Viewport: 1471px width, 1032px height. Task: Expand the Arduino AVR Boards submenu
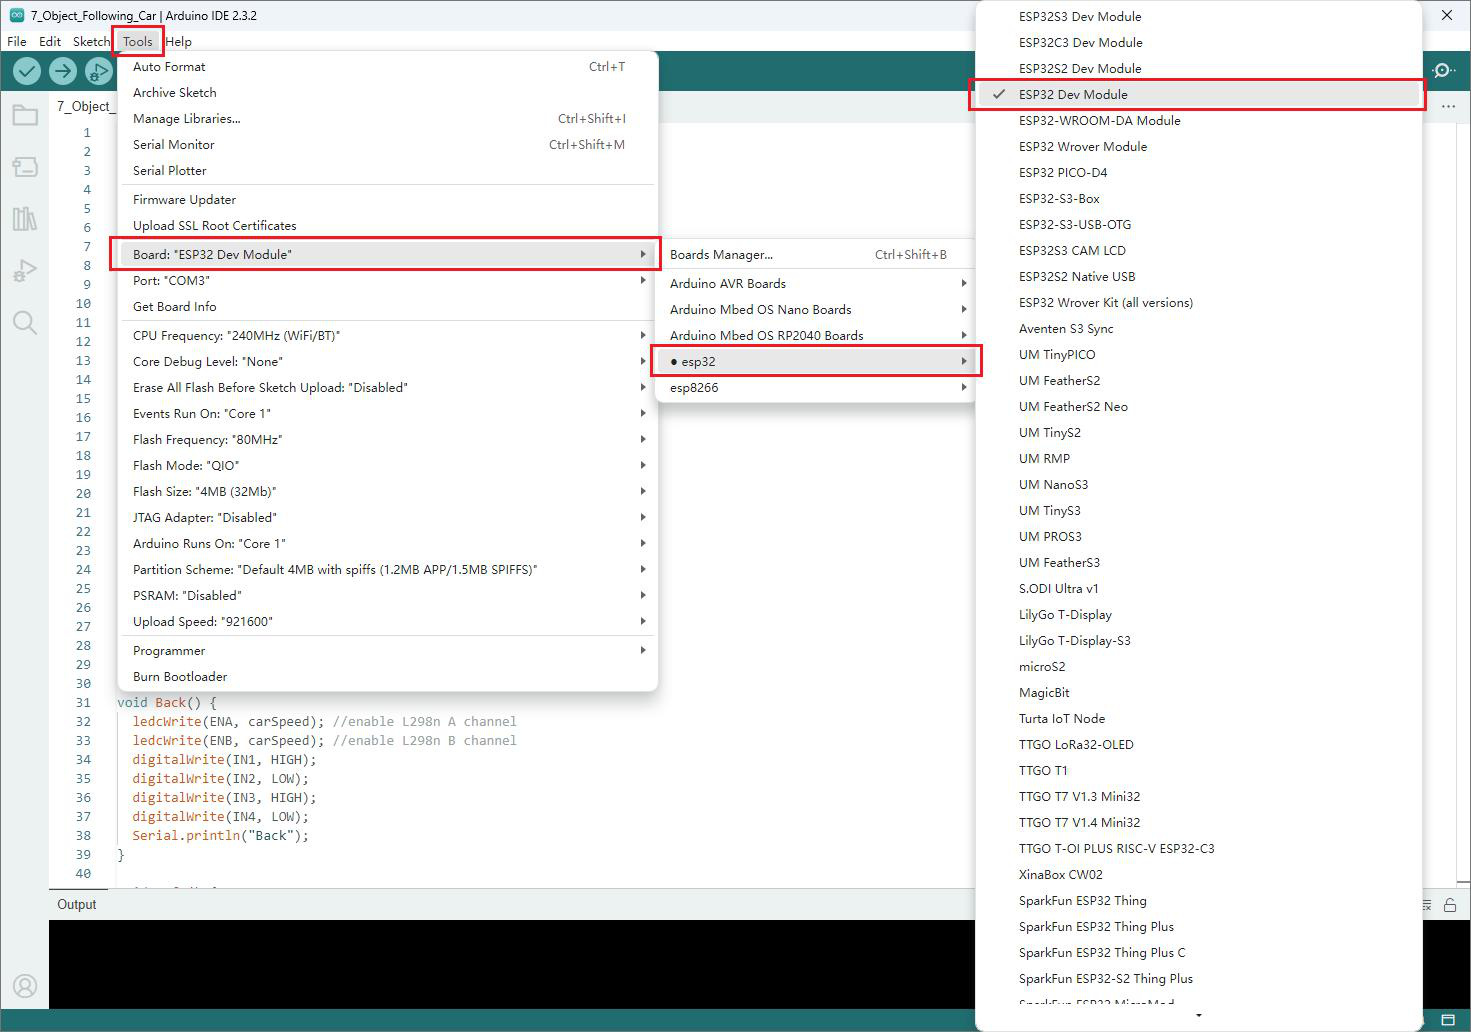pos(816,283)
